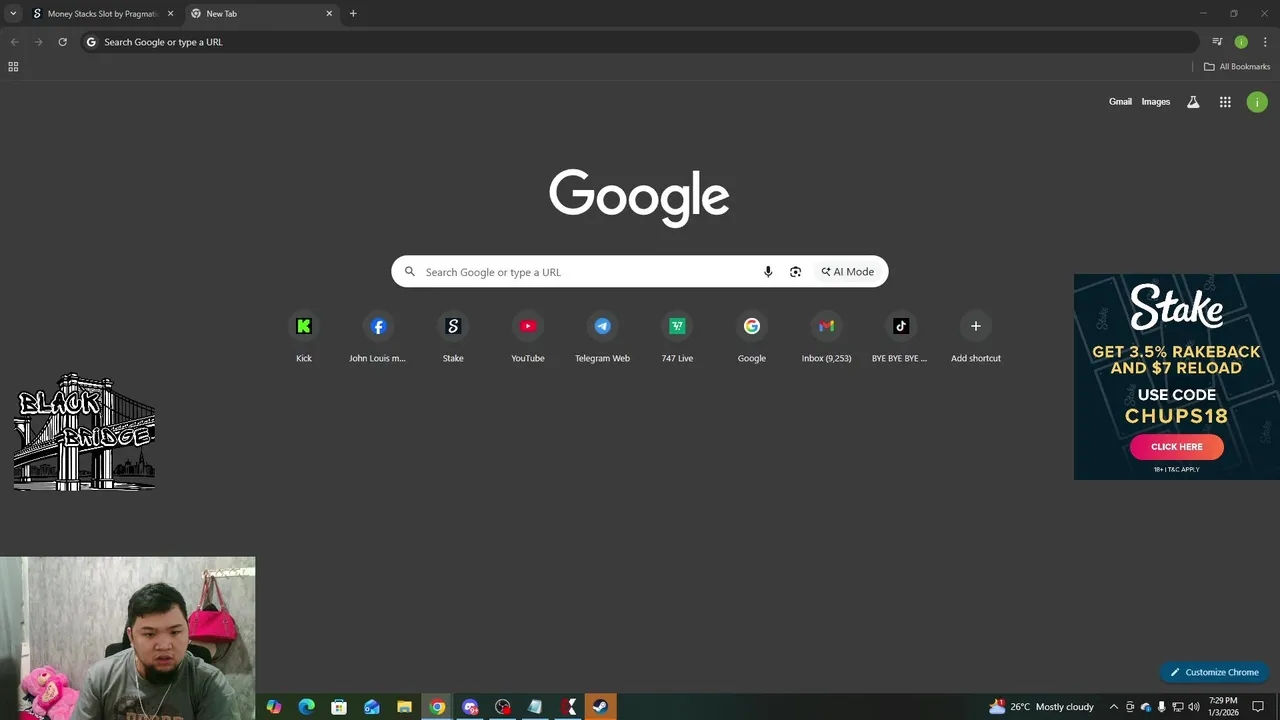Click the CLICK HERE button on Stake ad
This screenshot has width=1280, height=720.
point(1177,447)
